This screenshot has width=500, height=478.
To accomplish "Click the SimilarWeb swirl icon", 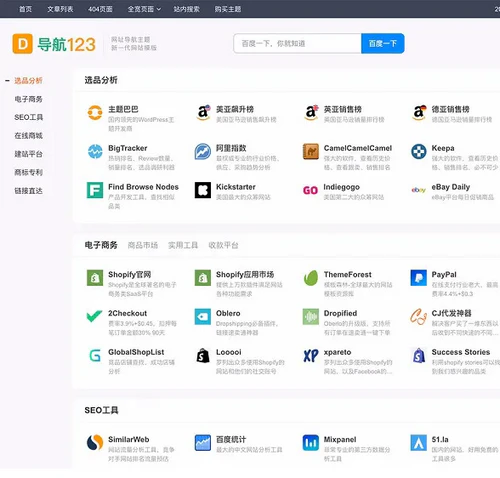I will [95, 443].
